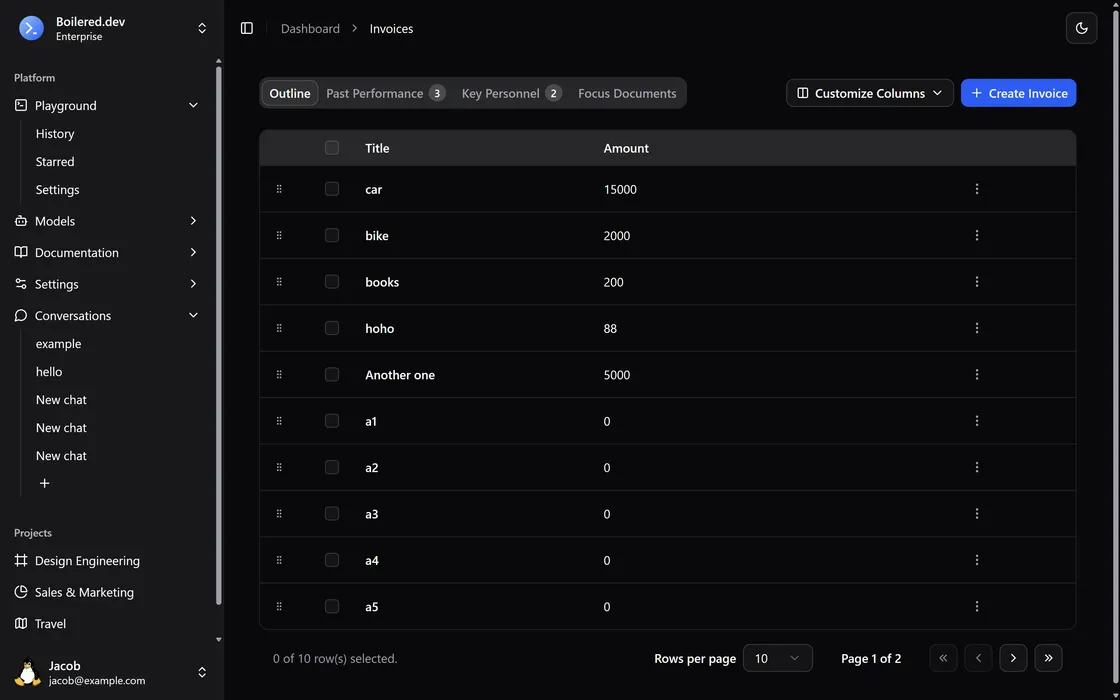Open rows per page selector

tap(777, 658)
